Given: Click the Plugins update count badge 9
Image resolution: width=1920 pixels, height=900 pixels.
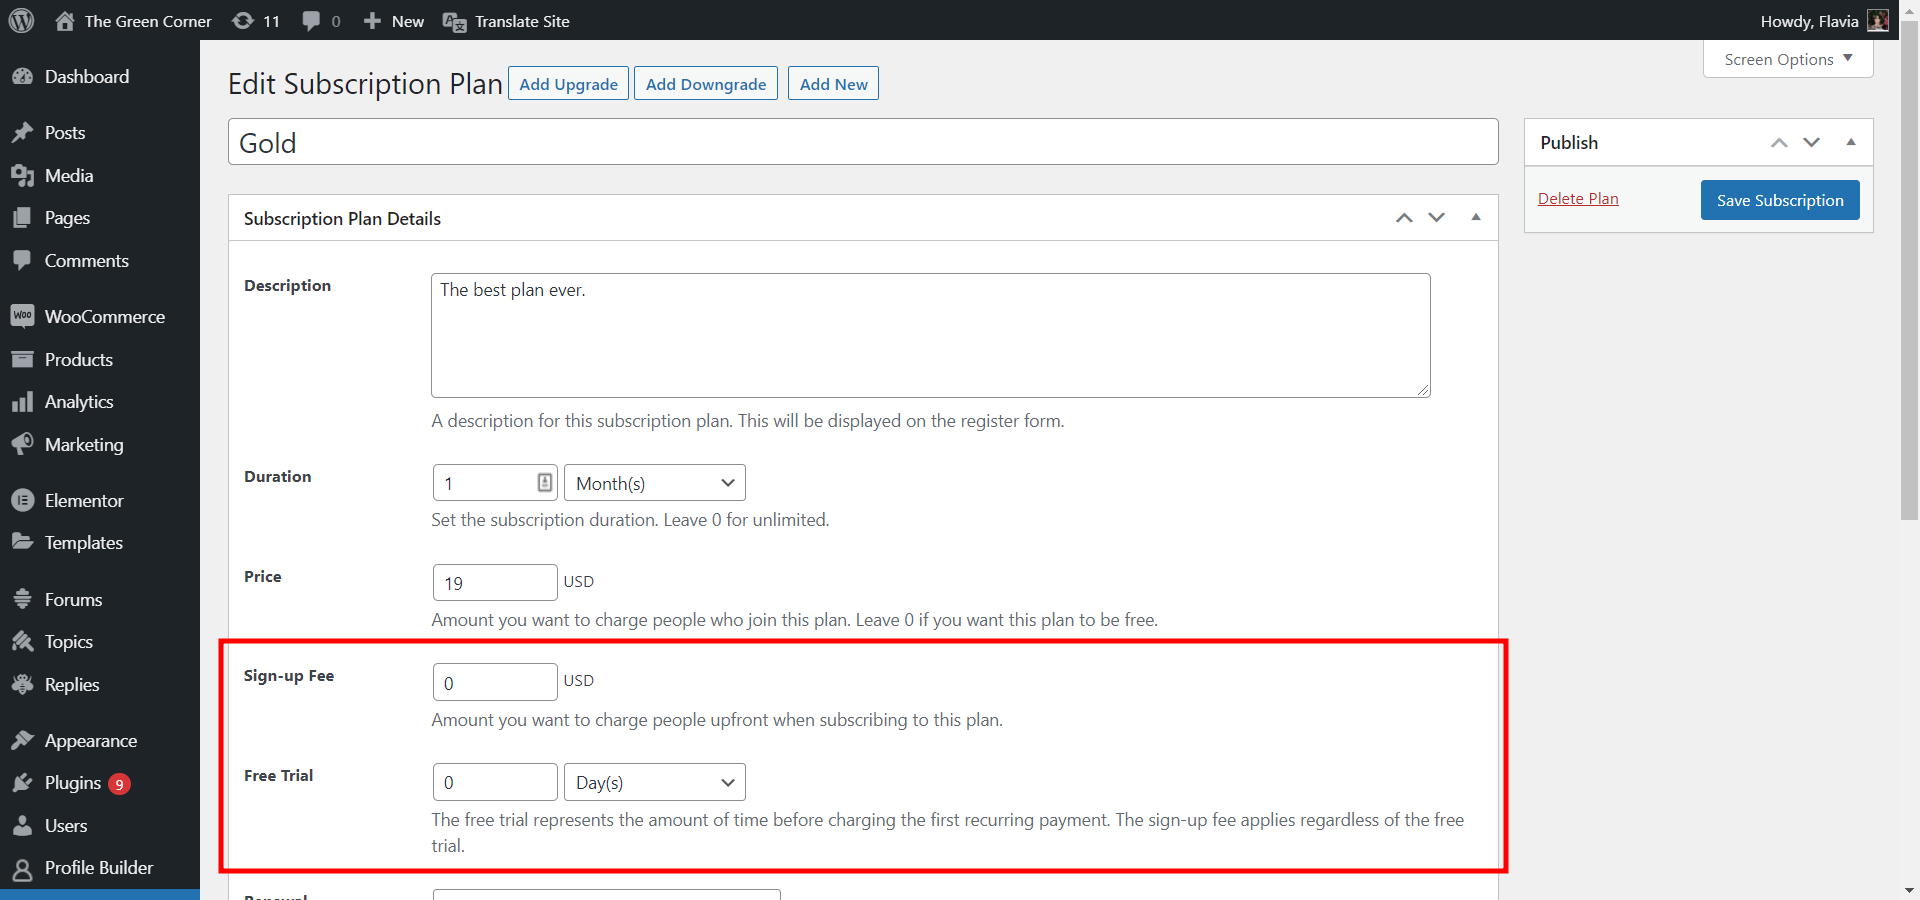Looking at the screenshot, I should [x=119, y=784].
